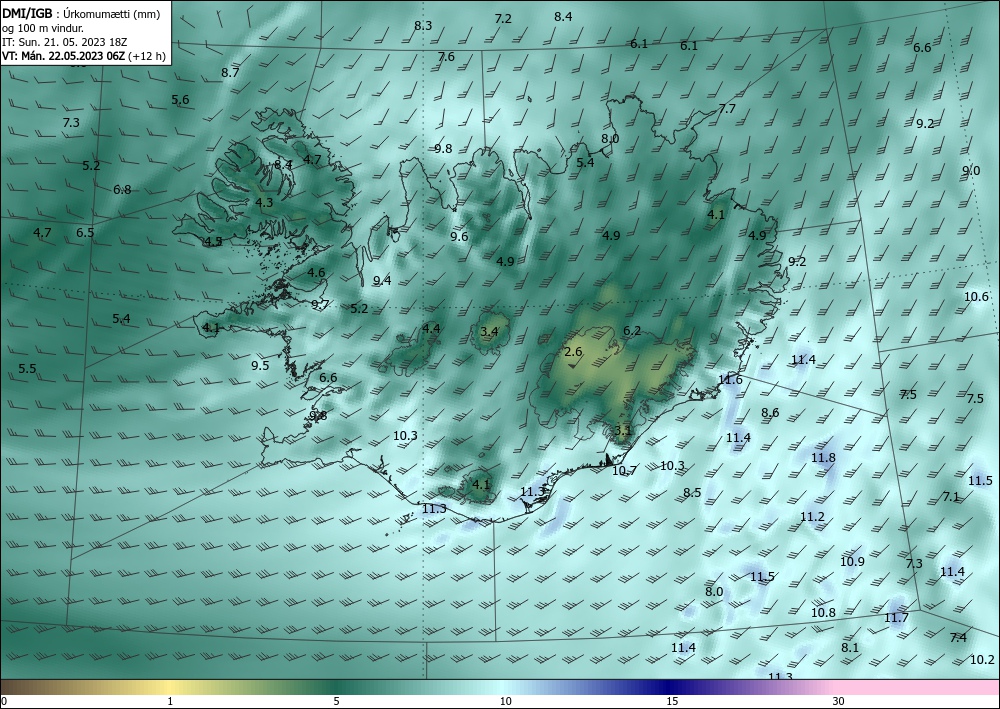Viewport: 1000px width, 709px height.
Task: Click the map value '7.2'
Action: tap(503, 19)
